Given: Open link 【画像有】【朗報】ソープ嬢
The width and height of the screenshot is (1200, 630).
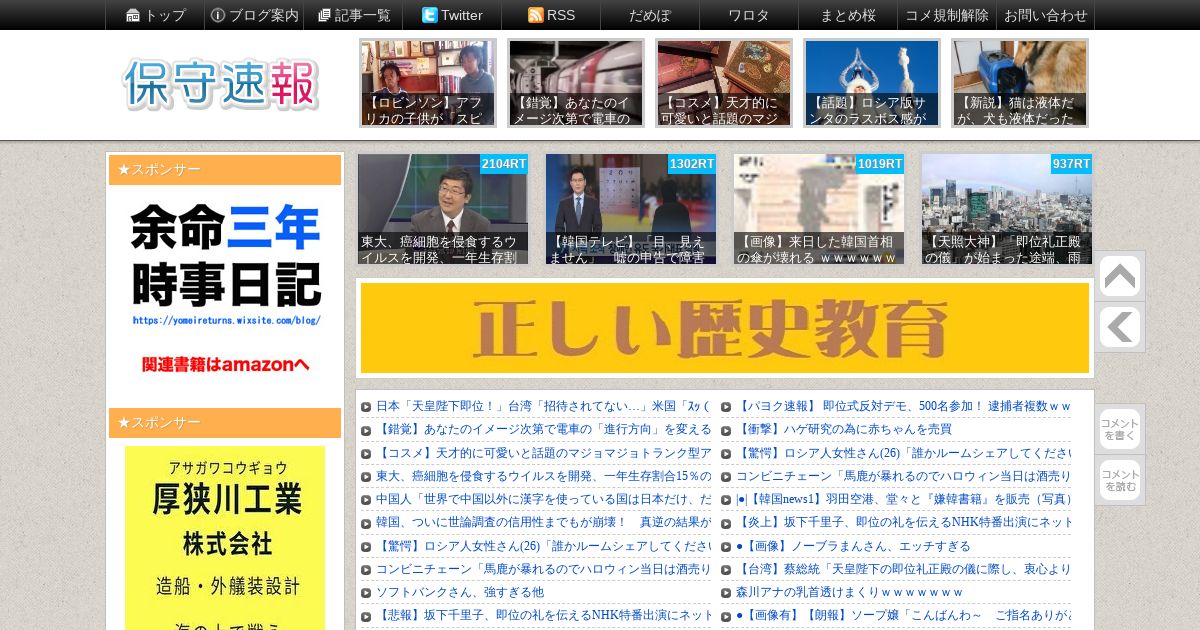Looking at the screenshot, I should tap(903, 615).
